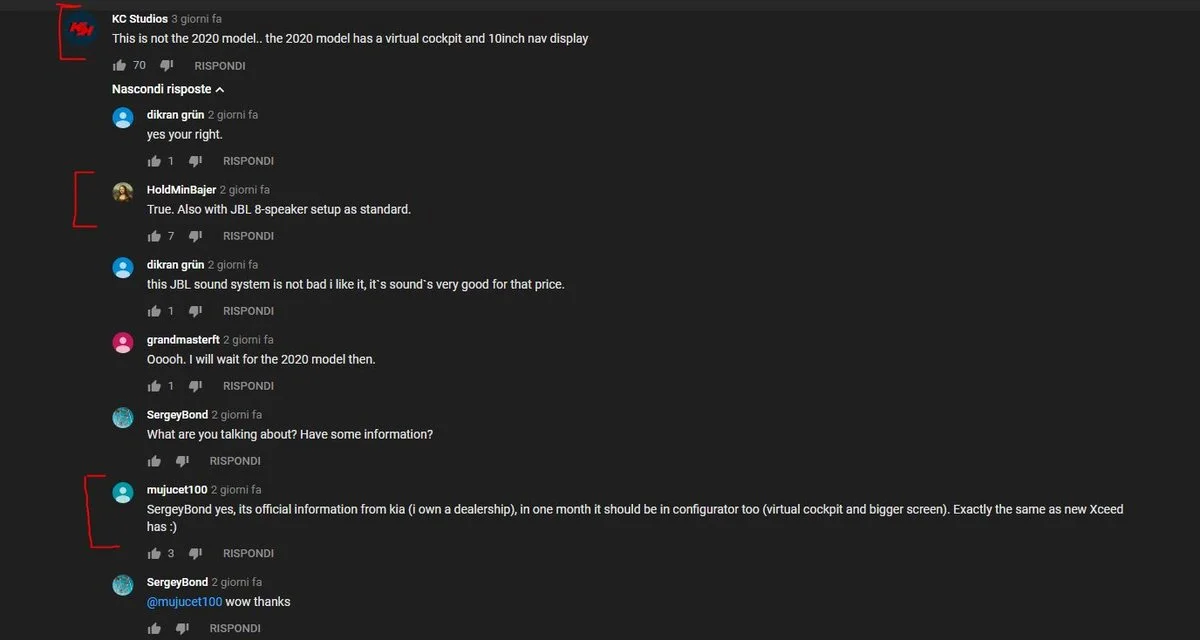This screenshot has height=640, width=1200.
Task: Click RISPONDI under KC Studios comment
Action: (220, 66)
